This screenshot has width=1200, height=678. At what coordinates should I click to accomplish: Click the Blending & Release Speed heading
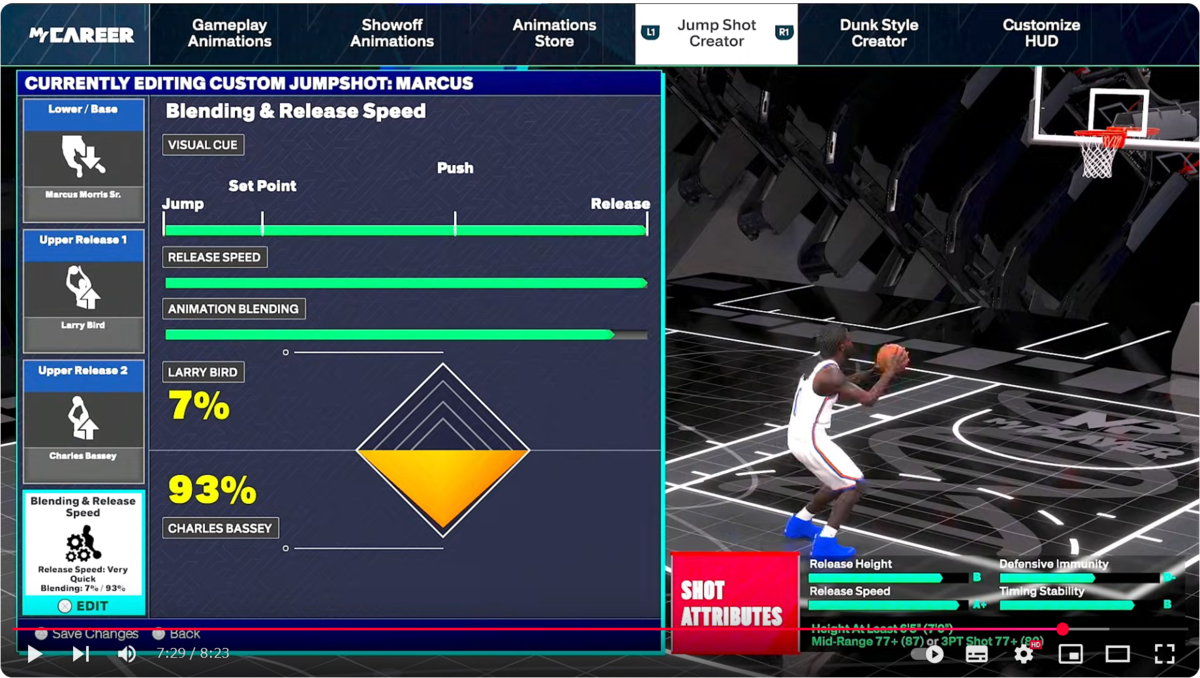296,111
